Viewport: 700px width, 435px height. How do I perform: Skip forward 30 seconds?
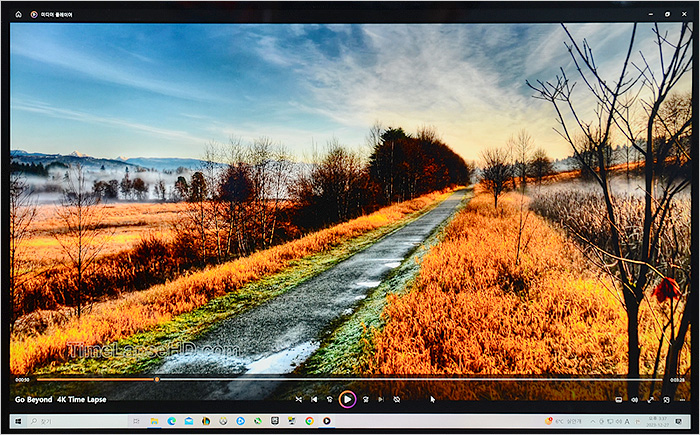(x=365, y=399)
